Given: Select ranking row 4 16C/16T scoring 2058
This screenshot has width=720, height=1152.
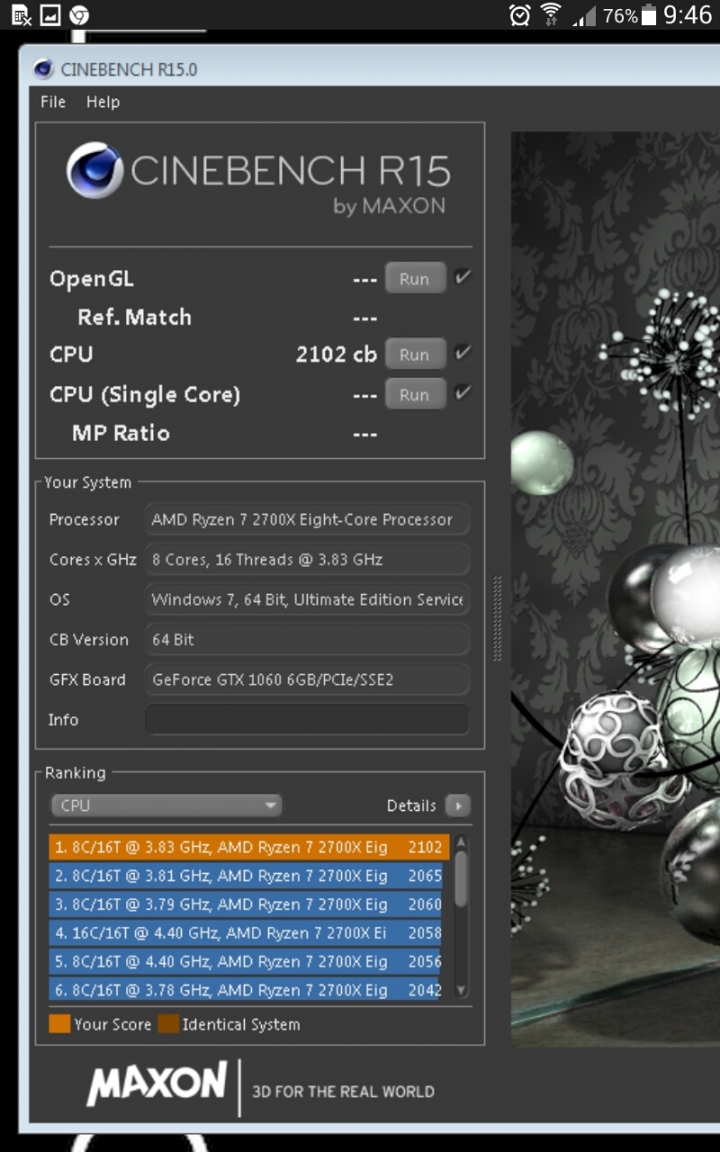Looking at the screenshot, I should 246,933.
